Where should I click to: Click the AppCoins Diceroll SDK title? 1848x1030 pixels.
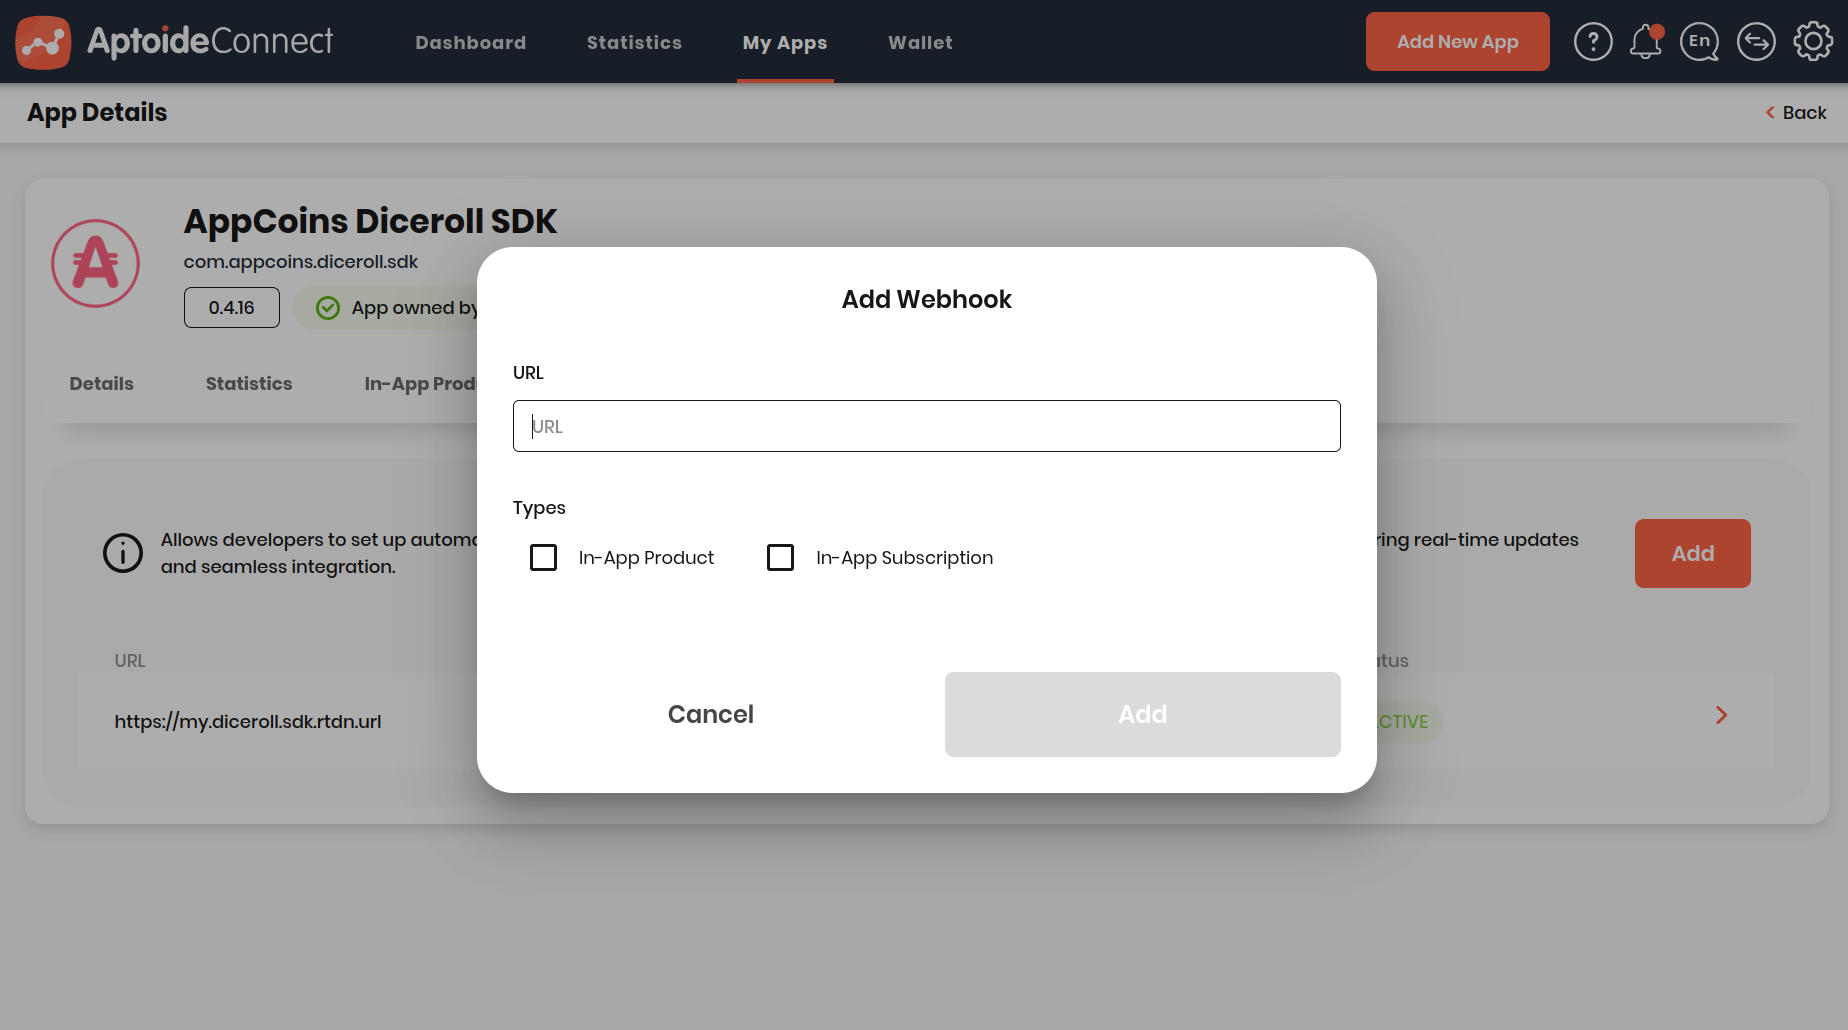click(370, 221)
